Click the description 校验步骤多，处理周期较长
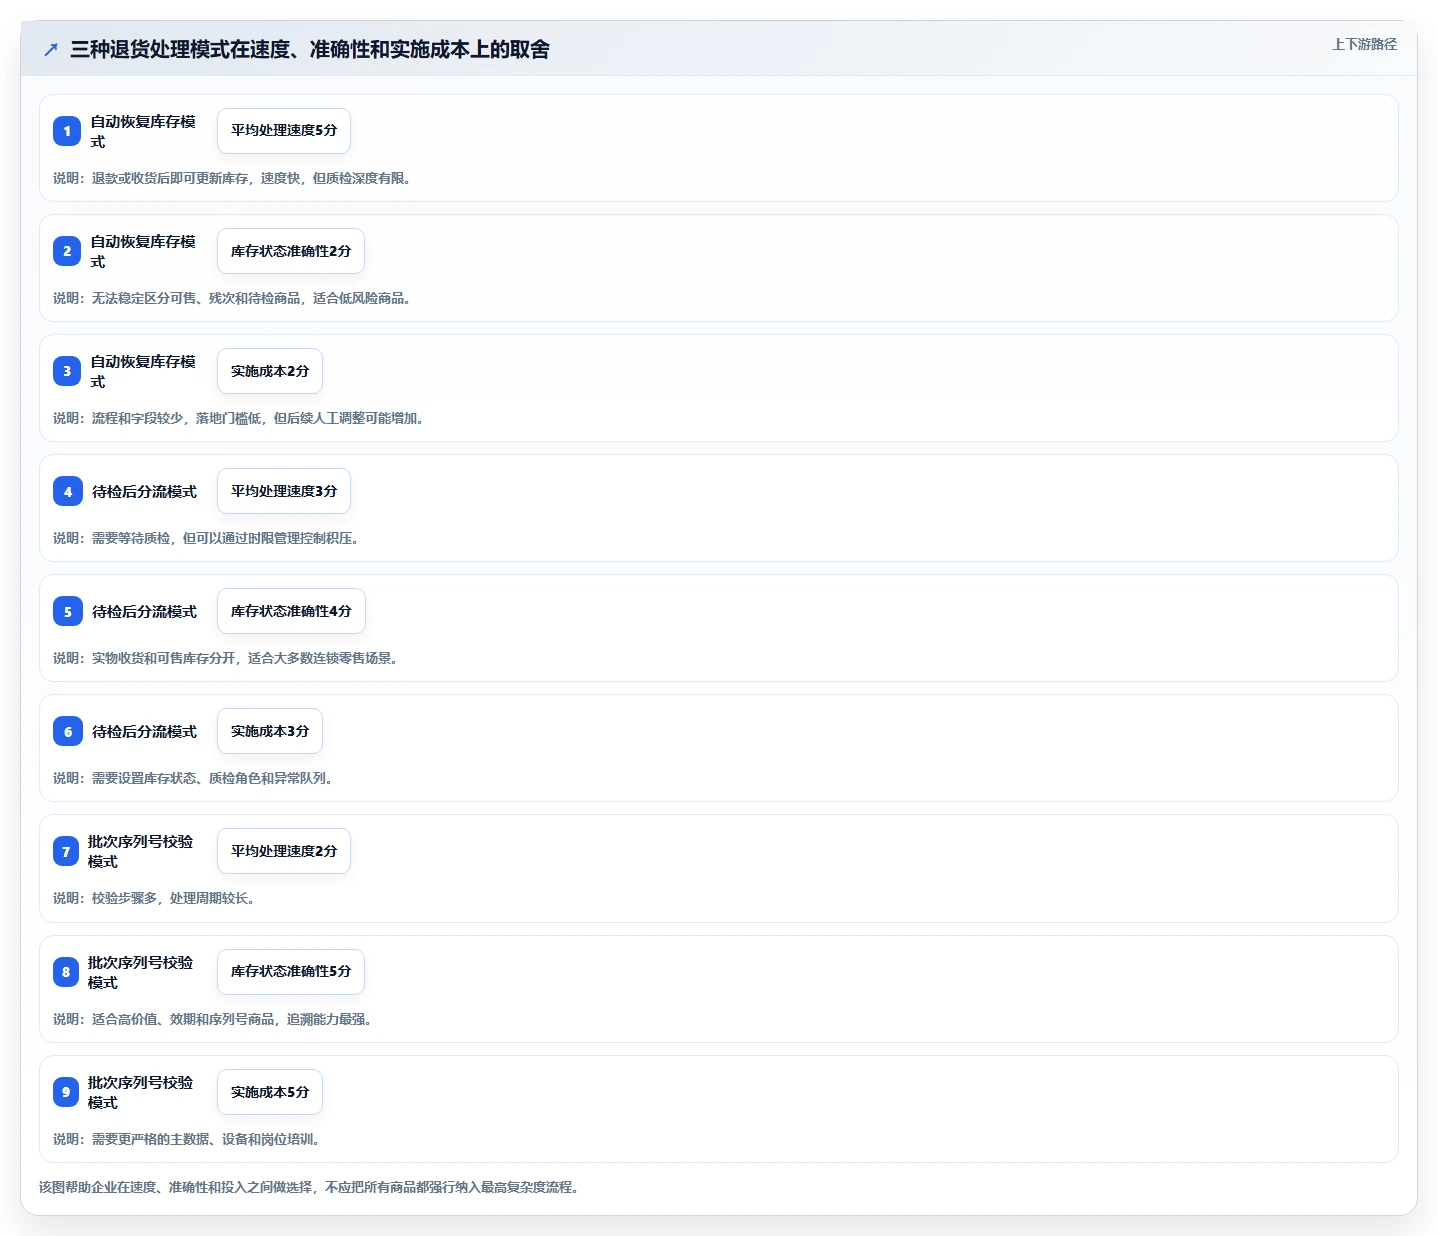 coord(154,898)
